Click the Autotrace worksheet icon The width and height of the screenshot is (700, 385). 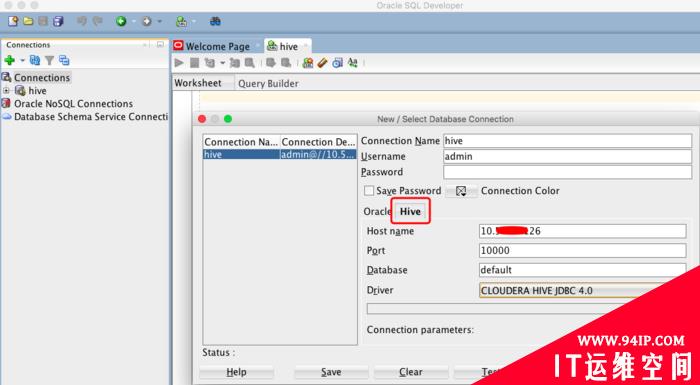235,63
